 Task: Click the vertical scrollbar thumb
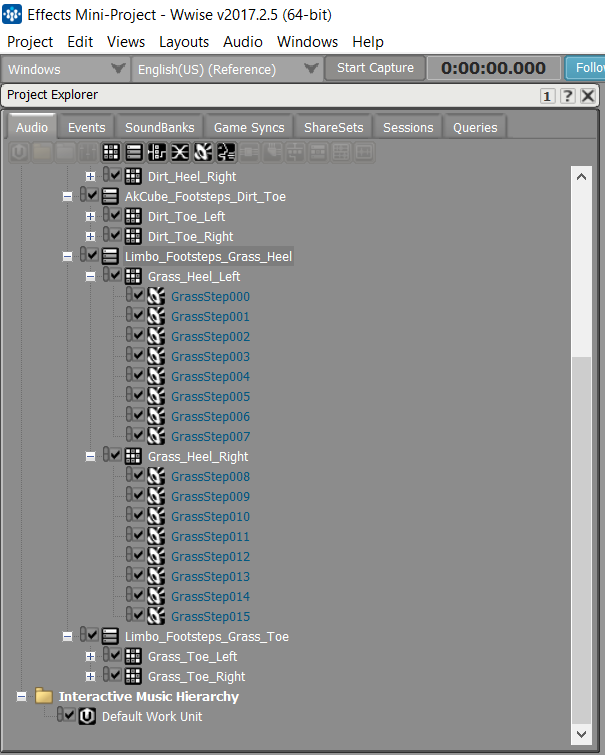pyautogui.click(x=581, y=540)
